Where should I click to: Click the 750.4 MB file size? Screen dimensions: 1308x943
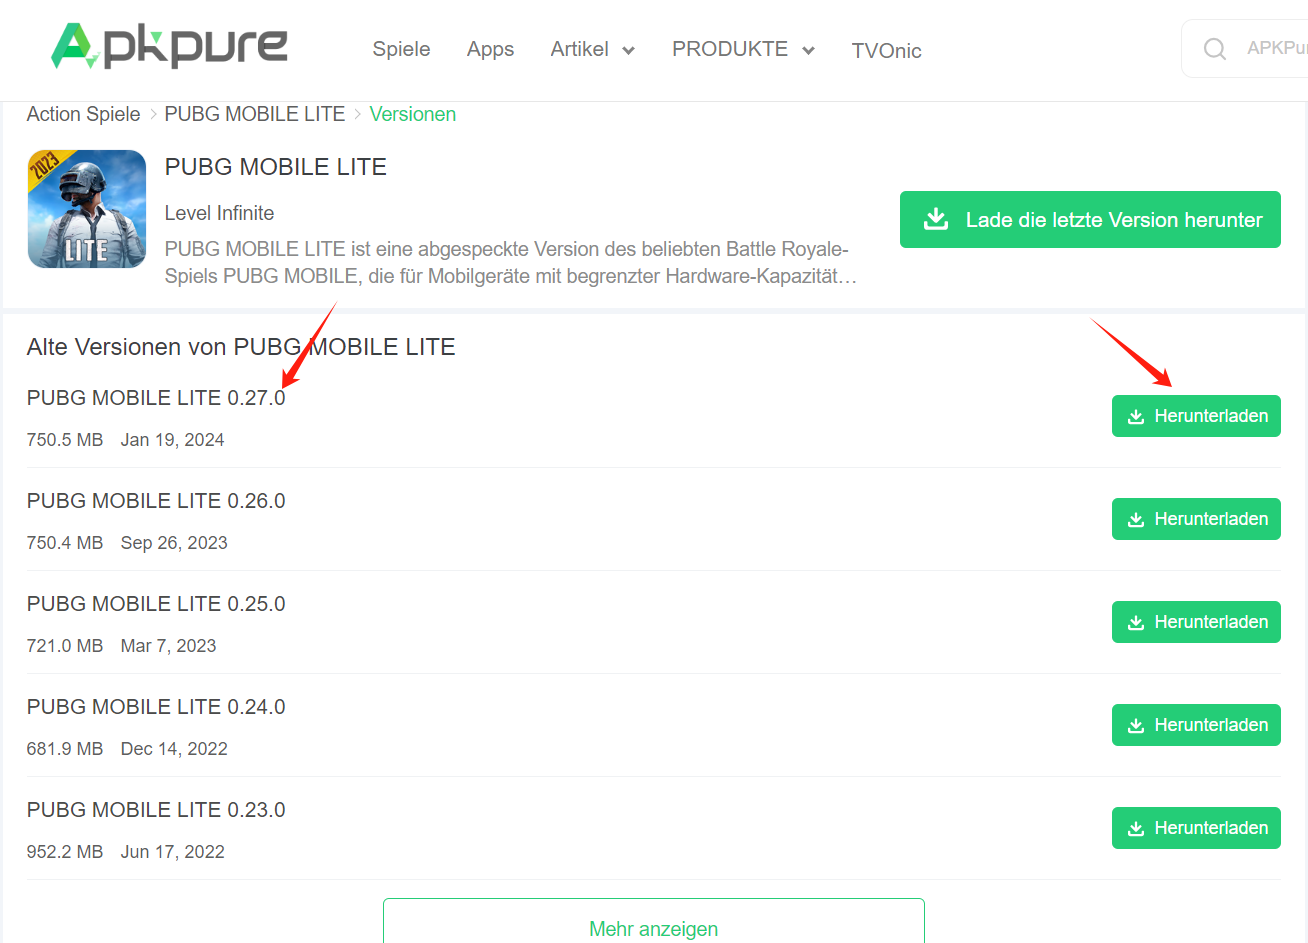65,543
